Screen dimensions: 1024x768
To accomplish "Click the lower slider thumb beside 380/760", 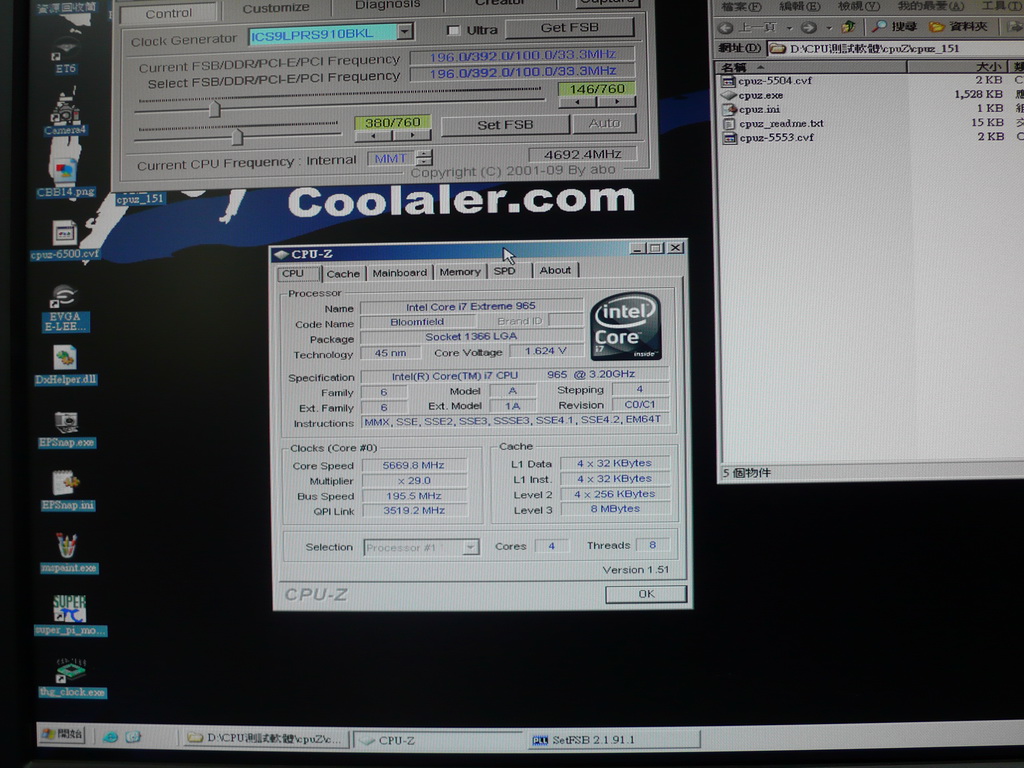I will [x=237, y=136].
